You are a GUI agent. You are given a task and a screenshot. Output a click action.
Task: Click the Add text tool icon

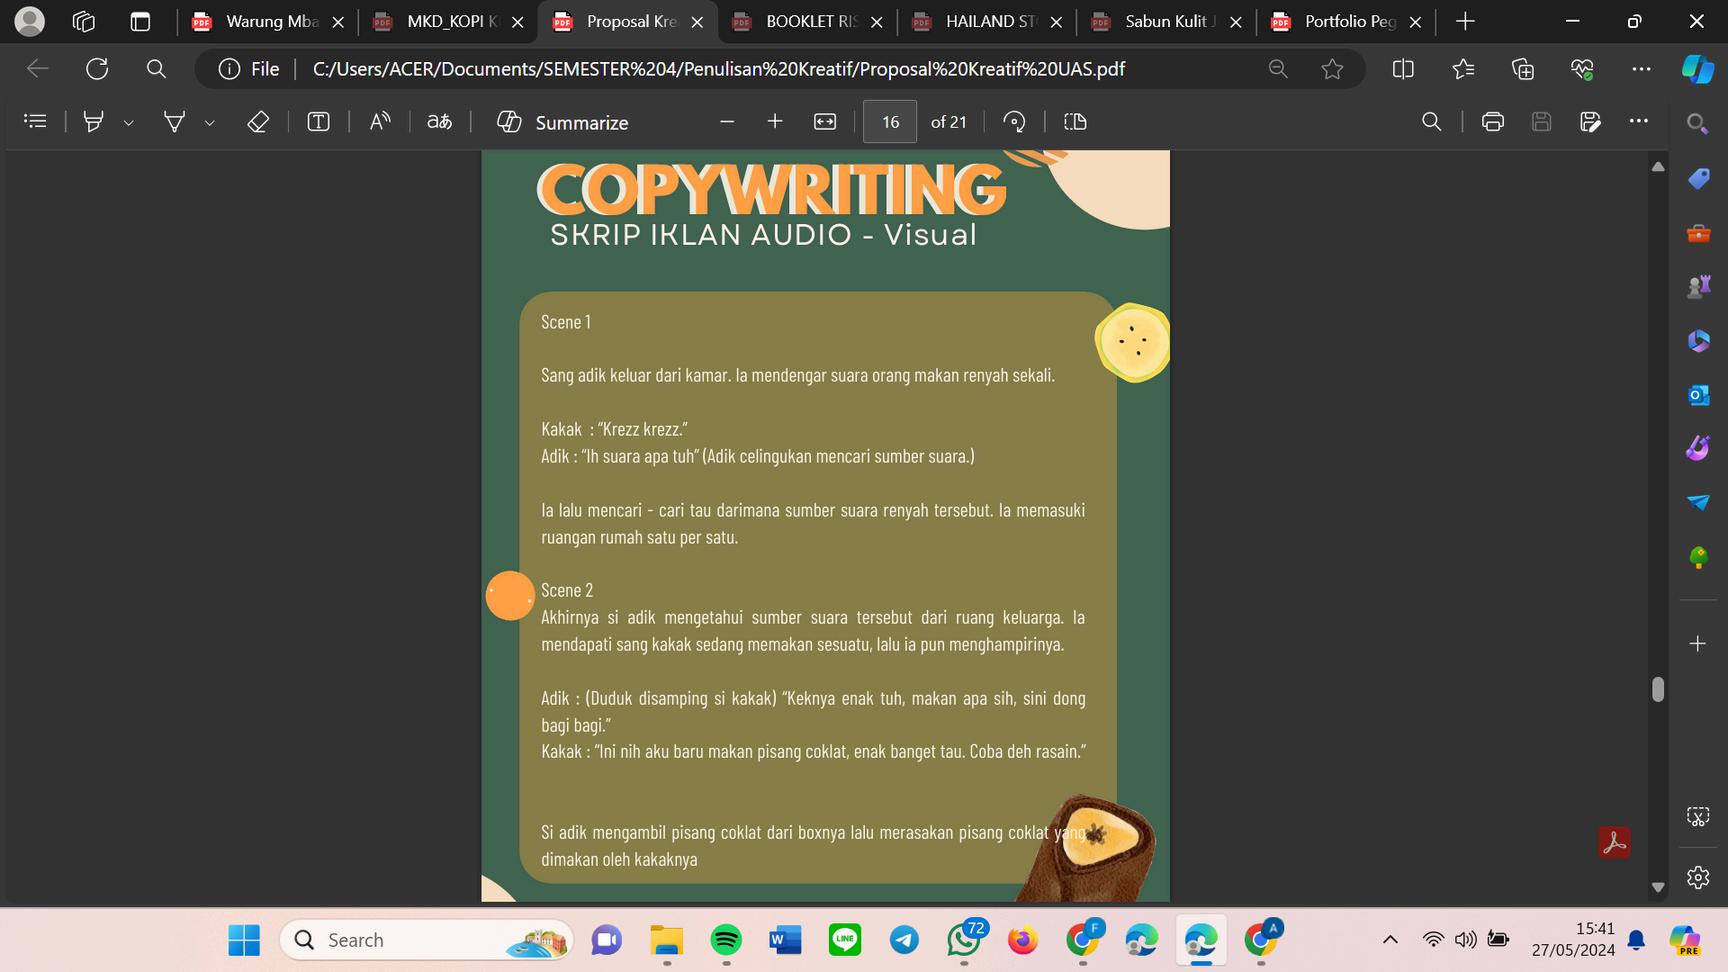318,122
